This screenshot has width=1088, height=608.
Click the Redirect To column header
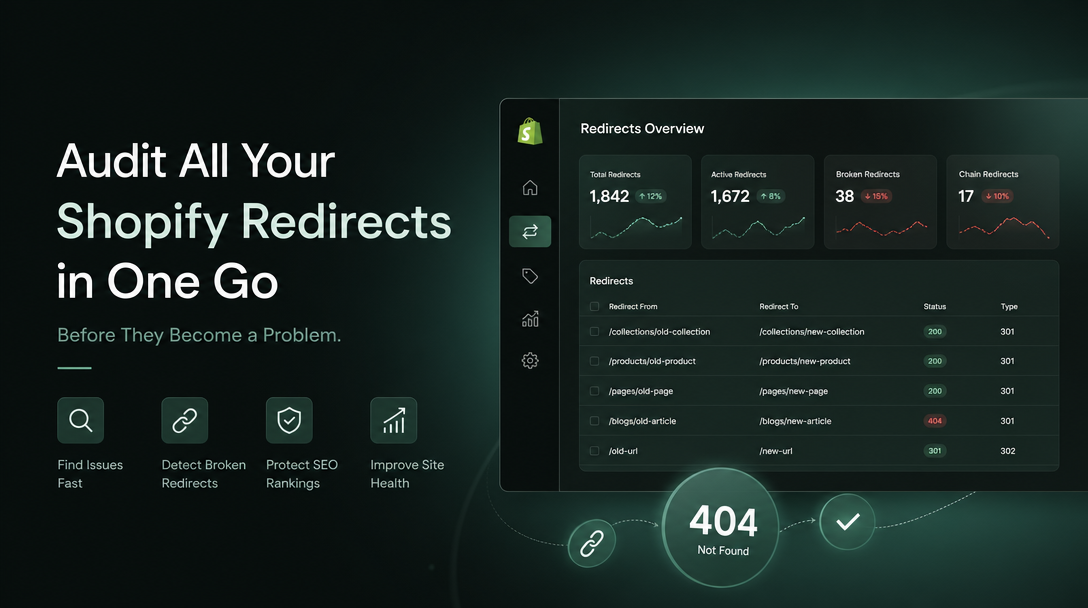click(779, 306)
